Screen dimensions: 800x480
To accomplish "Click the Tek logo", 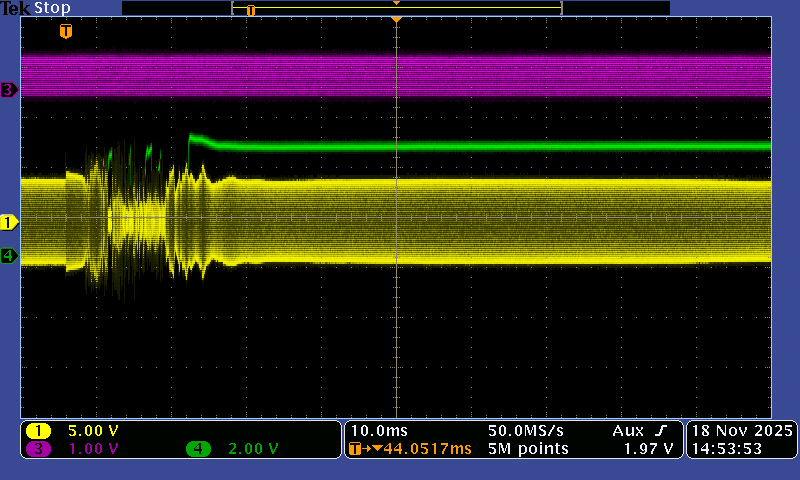I will [16, 8].
